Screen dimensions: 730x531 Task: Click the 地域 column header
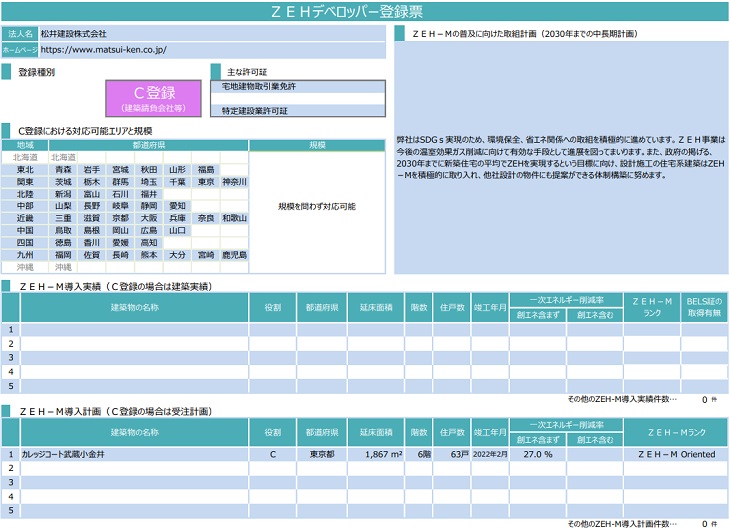click(25, 145)
